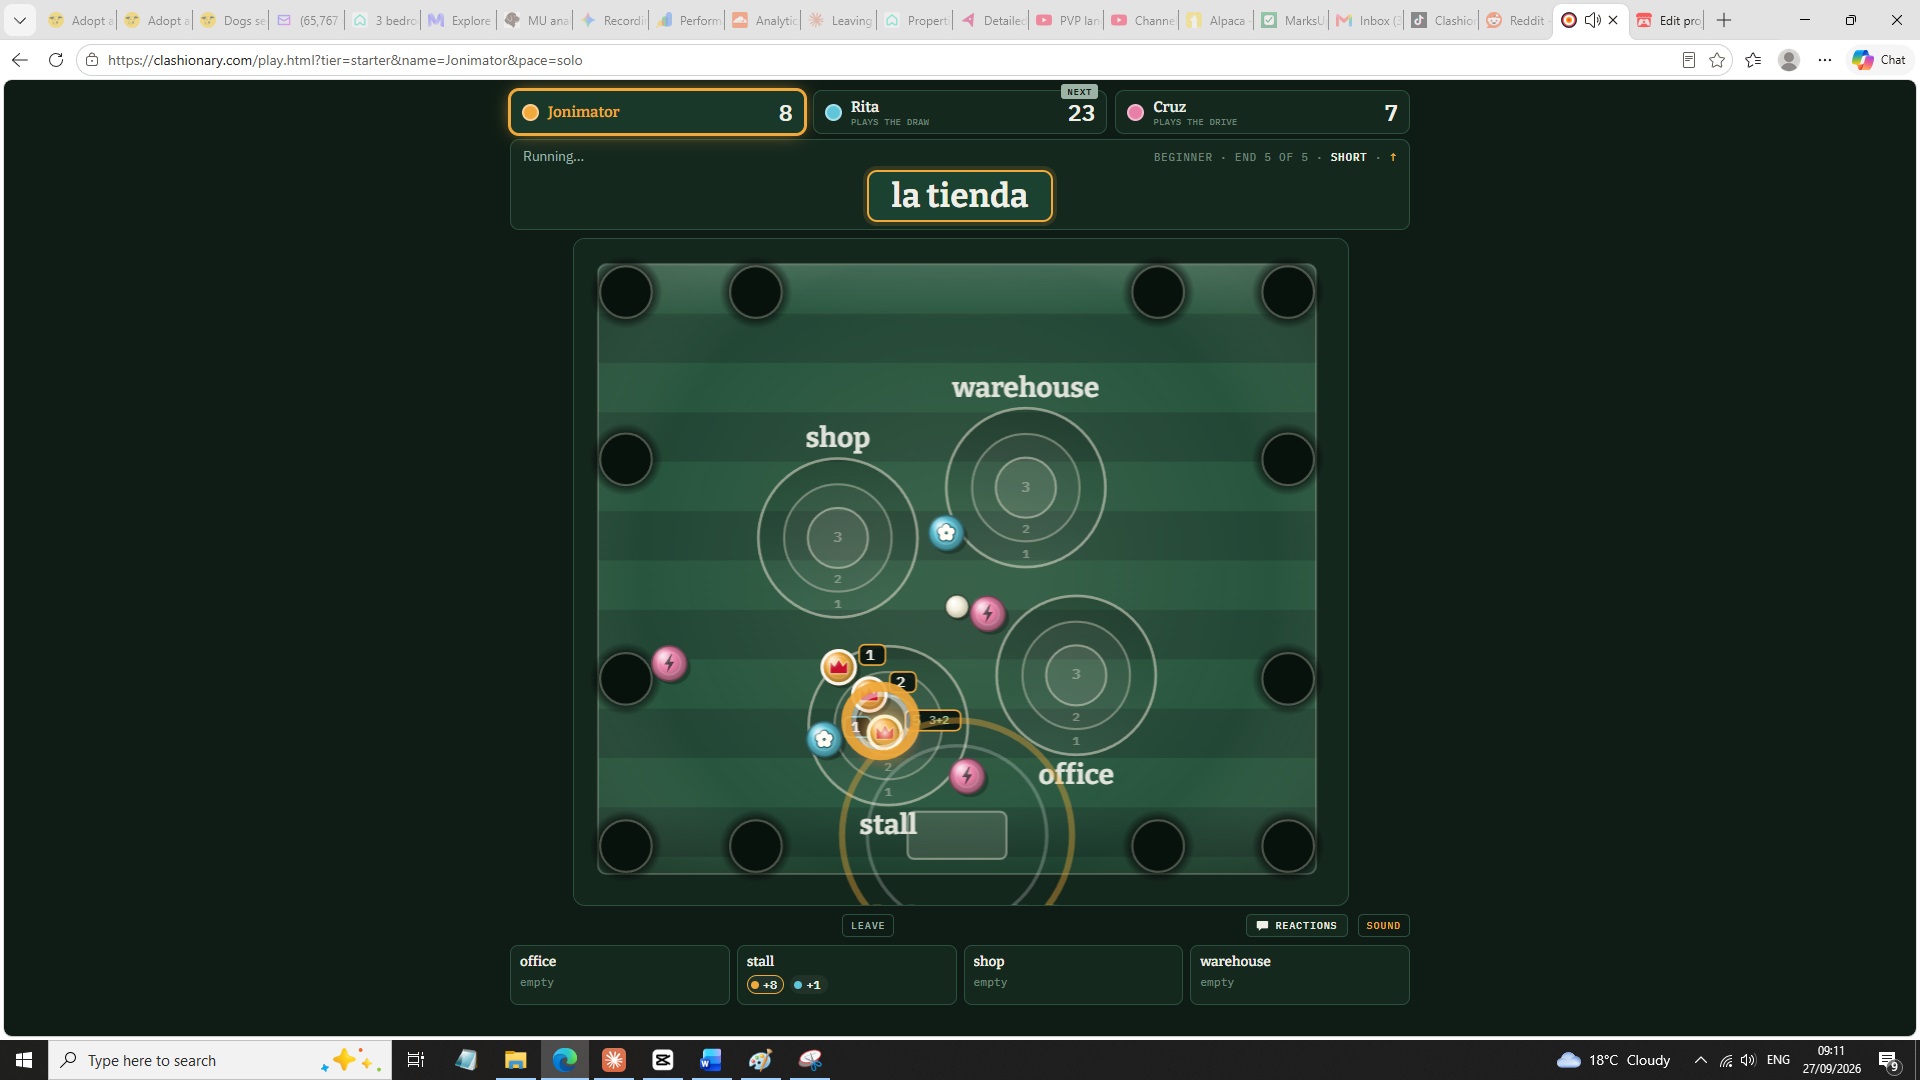Viewport: 1920px width, 1080px height.
Task: Switch to the Edit pro tab
Action: coord(1668,20)
